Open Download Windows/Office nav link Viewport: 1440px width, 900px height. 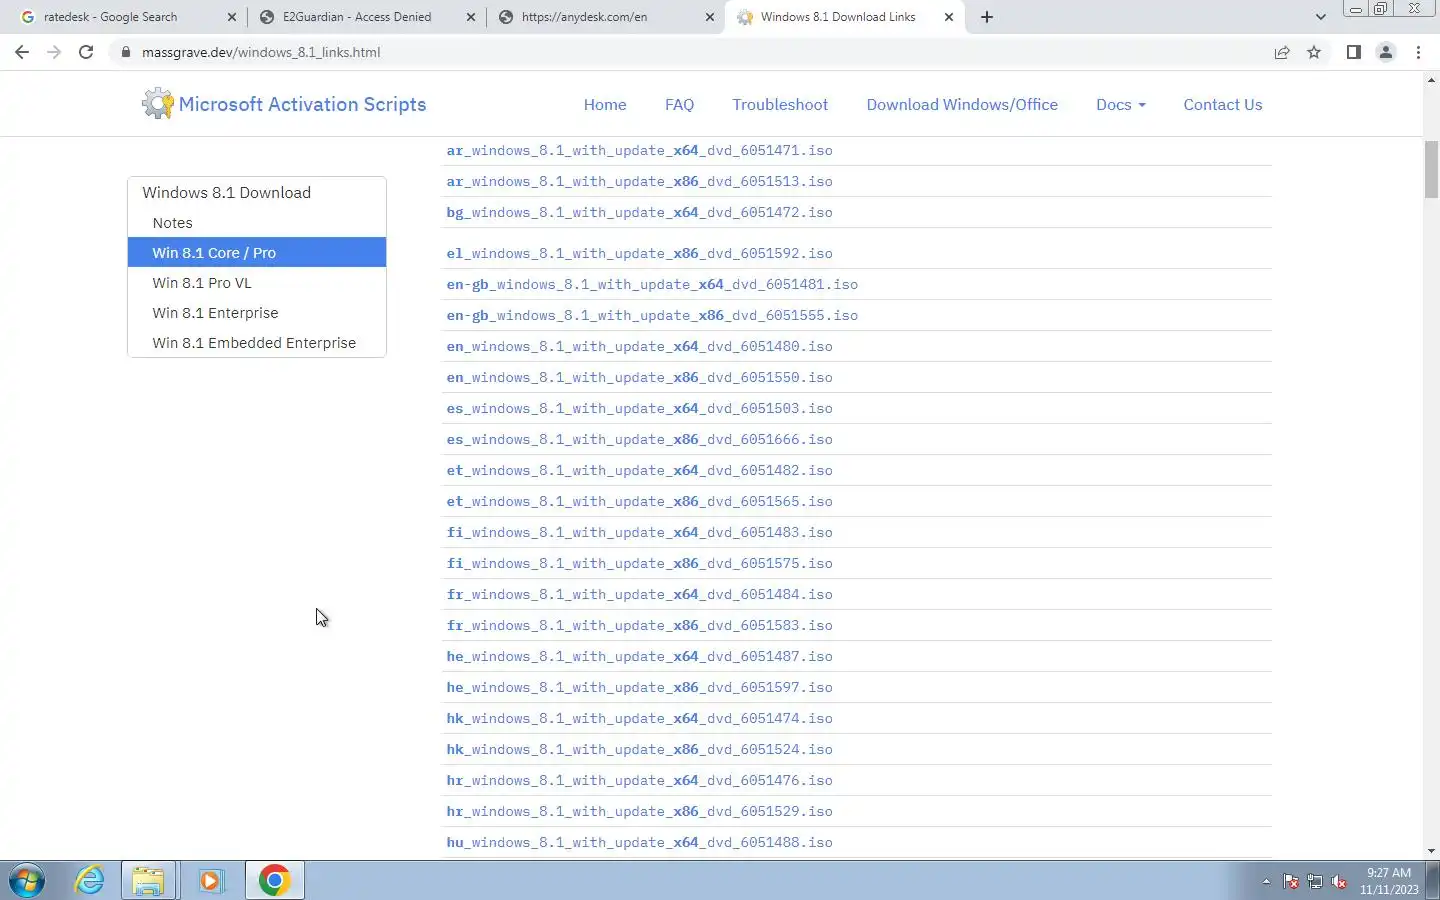tap(962, 104)
